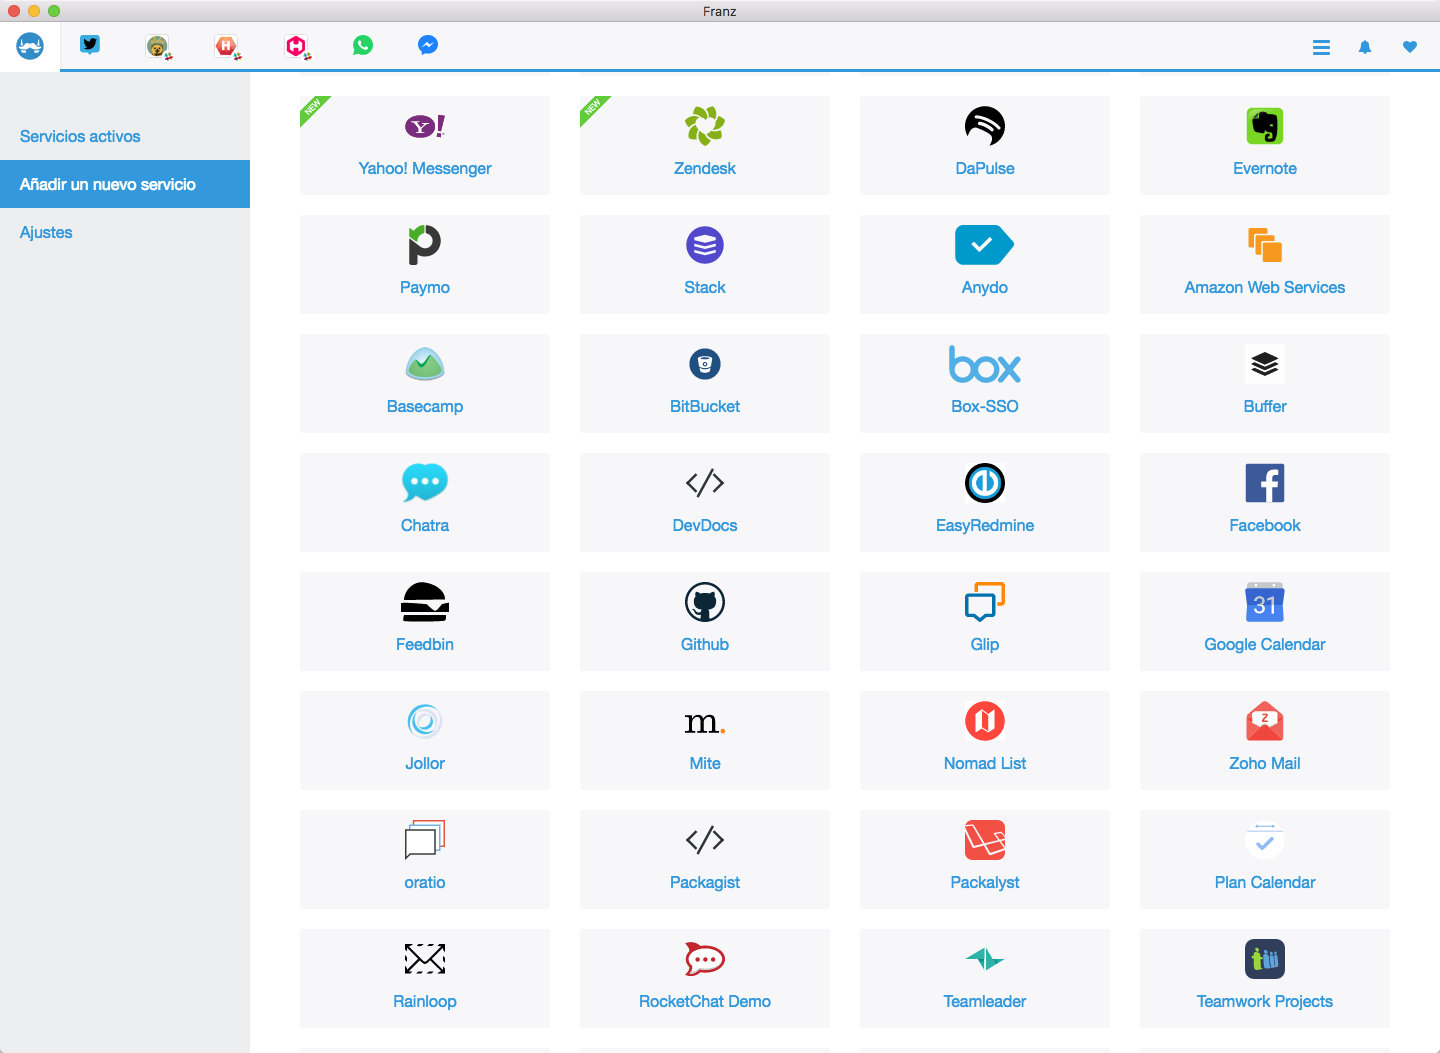Add the Amazon Web Services service
Screen dimensions: 1440x1053
click(x=1264, y=264)
